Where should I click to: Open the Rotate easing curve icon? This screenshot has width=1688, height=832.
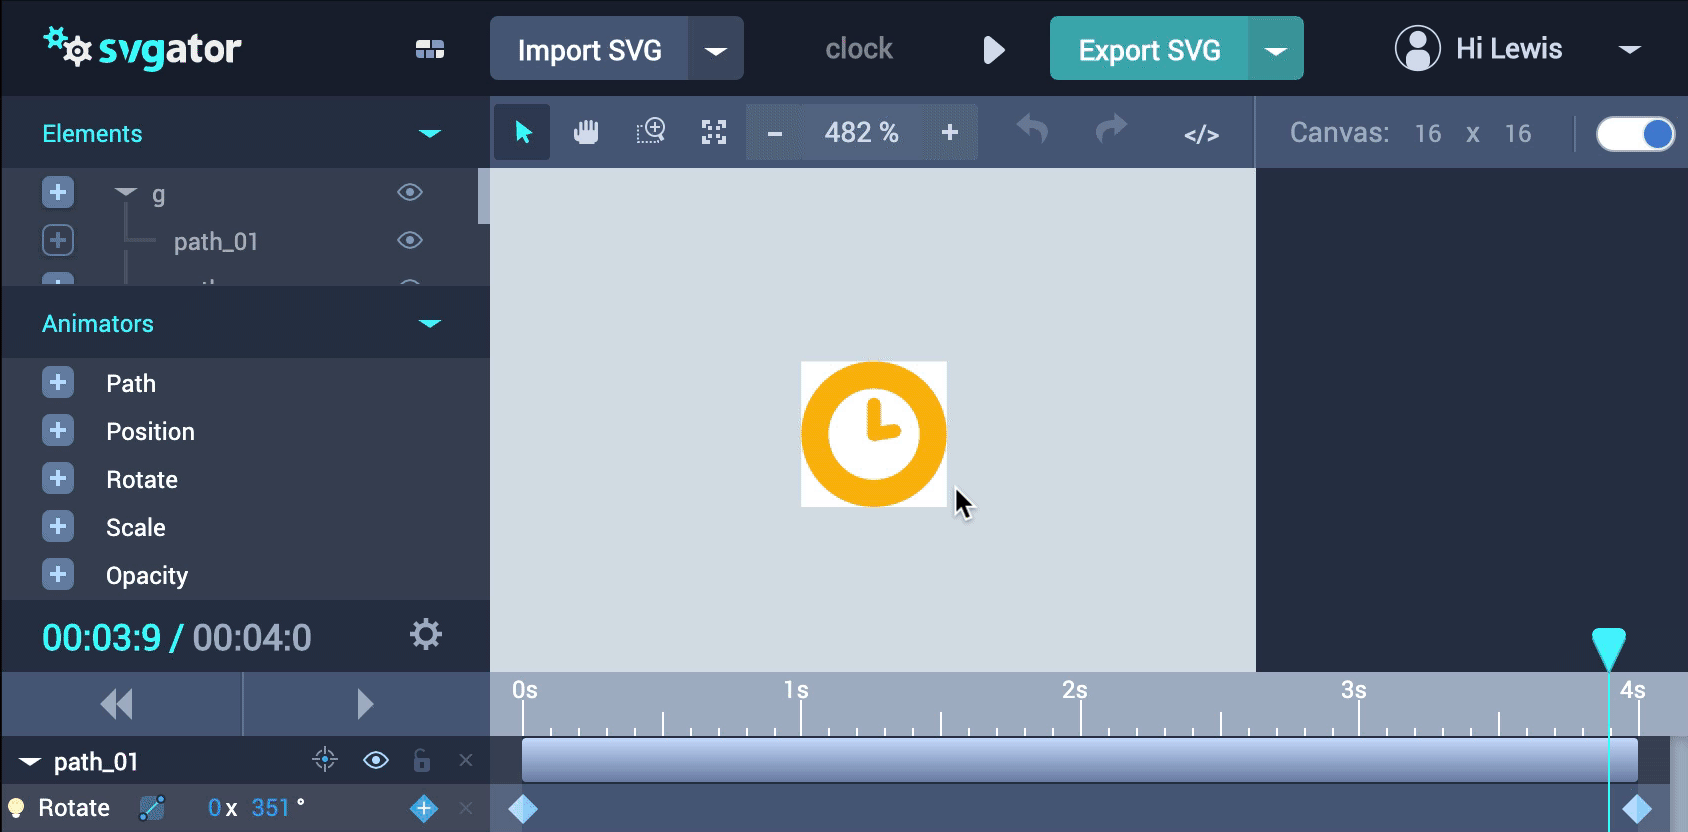pyautogui.click(x=151, y=808)
